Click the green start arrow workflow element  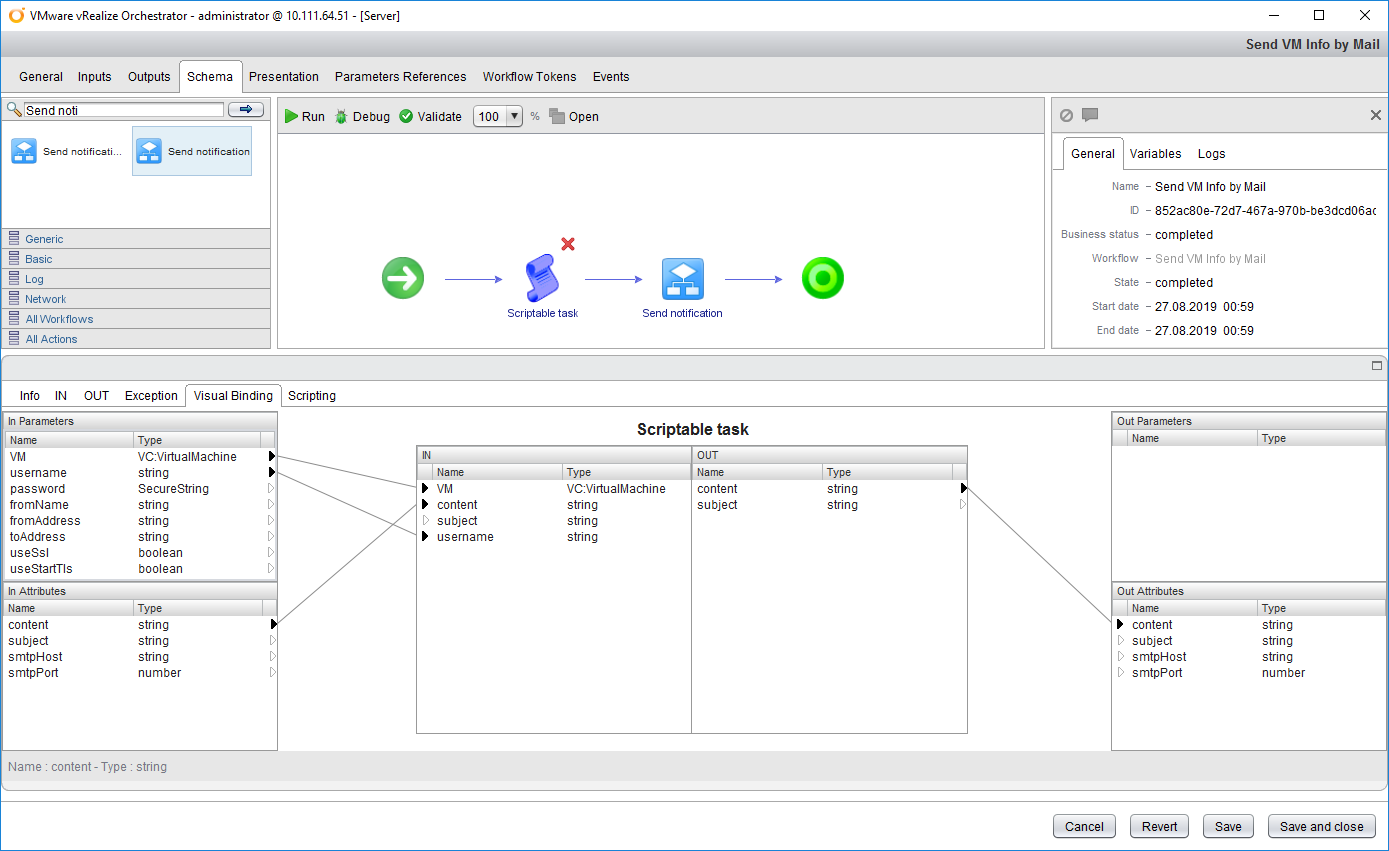click(403, 278)
